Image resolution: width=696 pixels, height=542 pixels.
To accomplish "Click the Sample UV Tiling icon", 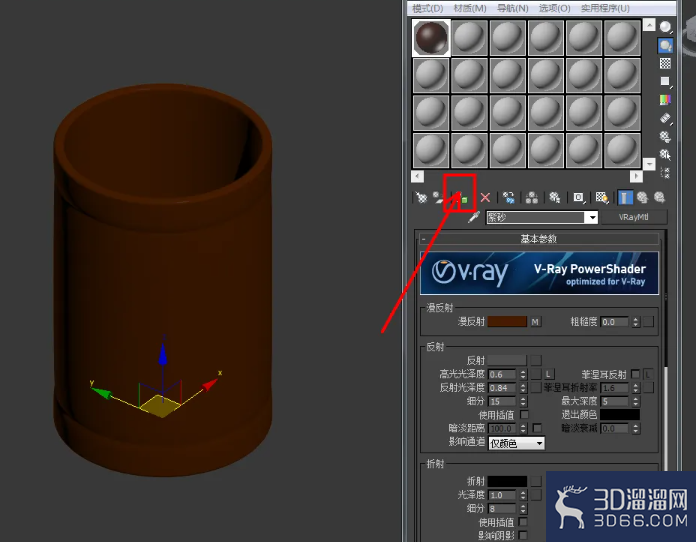I will coord(665,82).
